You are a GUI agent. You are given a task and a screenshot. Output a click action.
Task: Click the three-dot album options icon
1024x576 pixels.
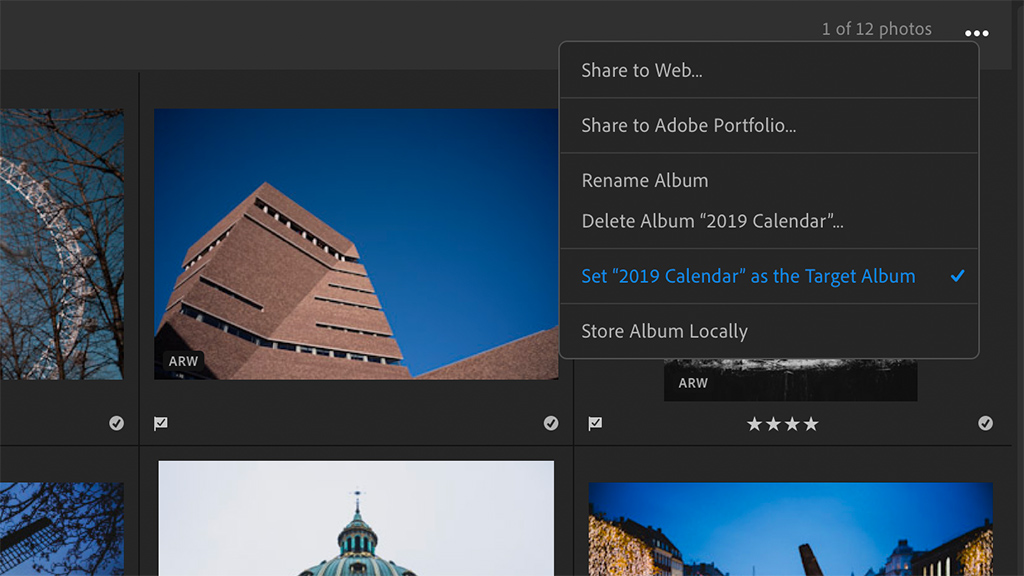[x=977, y=33]
